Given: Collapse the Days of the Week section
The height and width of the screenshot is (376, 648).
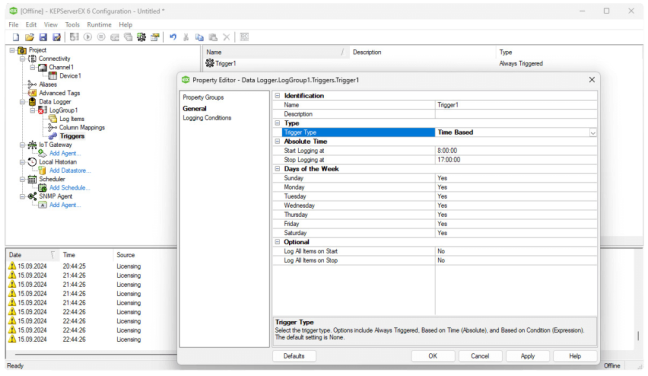Looking at the screenshot, I should pos(278,169).
